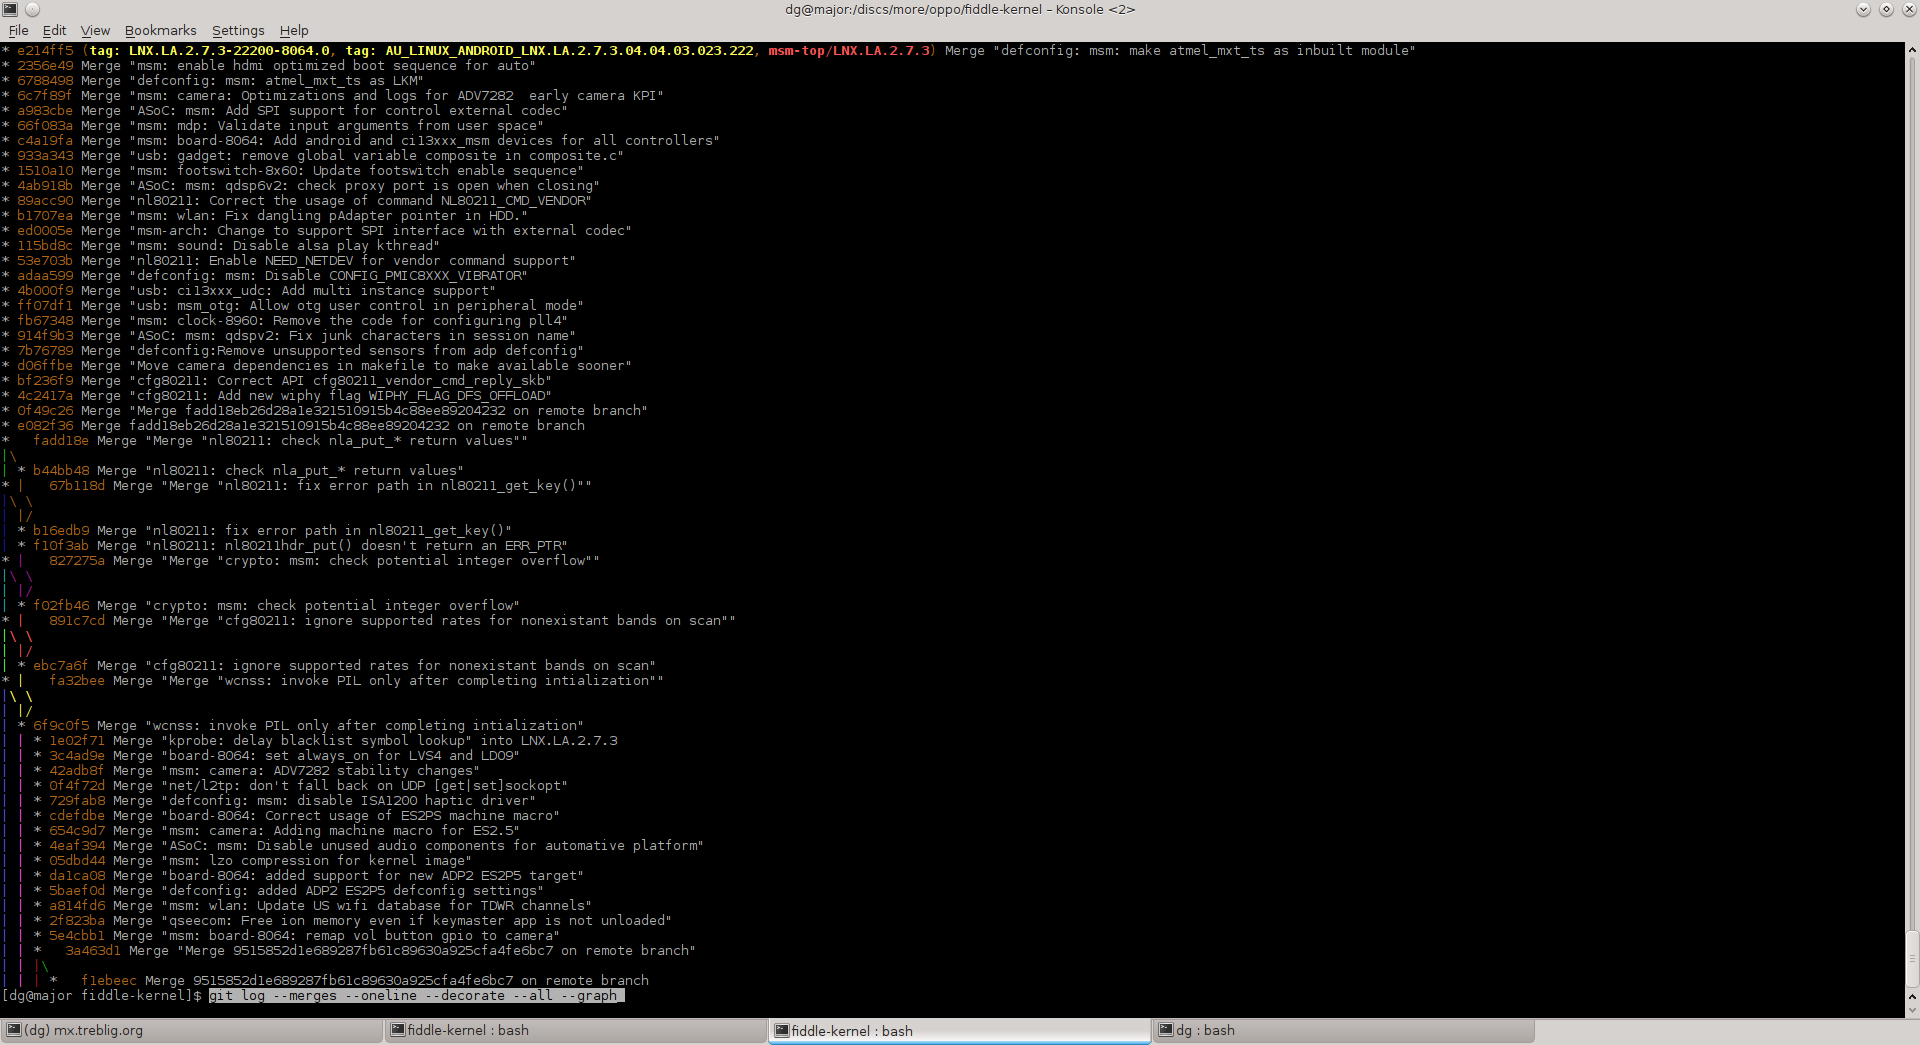Click commit hash f10f3ab
Viewport: 1920px width, 1045px height.
pyautogui.click(x=61, y=545)
